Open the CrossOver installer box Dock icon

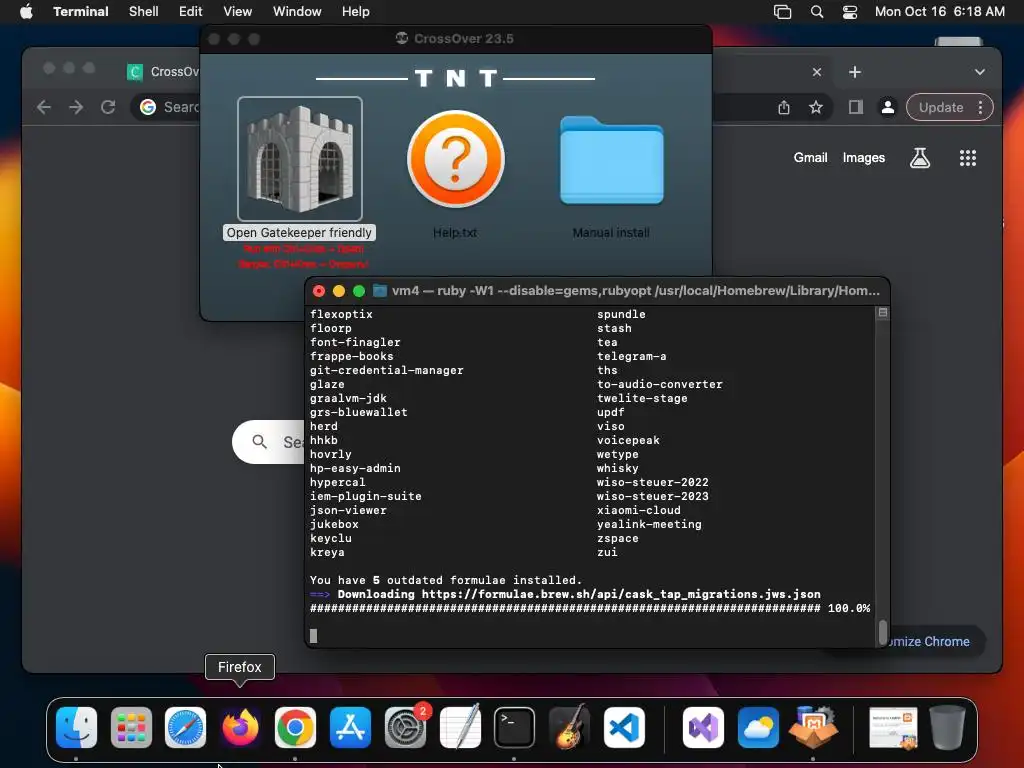pyautogui.click(x=813, y=727)
